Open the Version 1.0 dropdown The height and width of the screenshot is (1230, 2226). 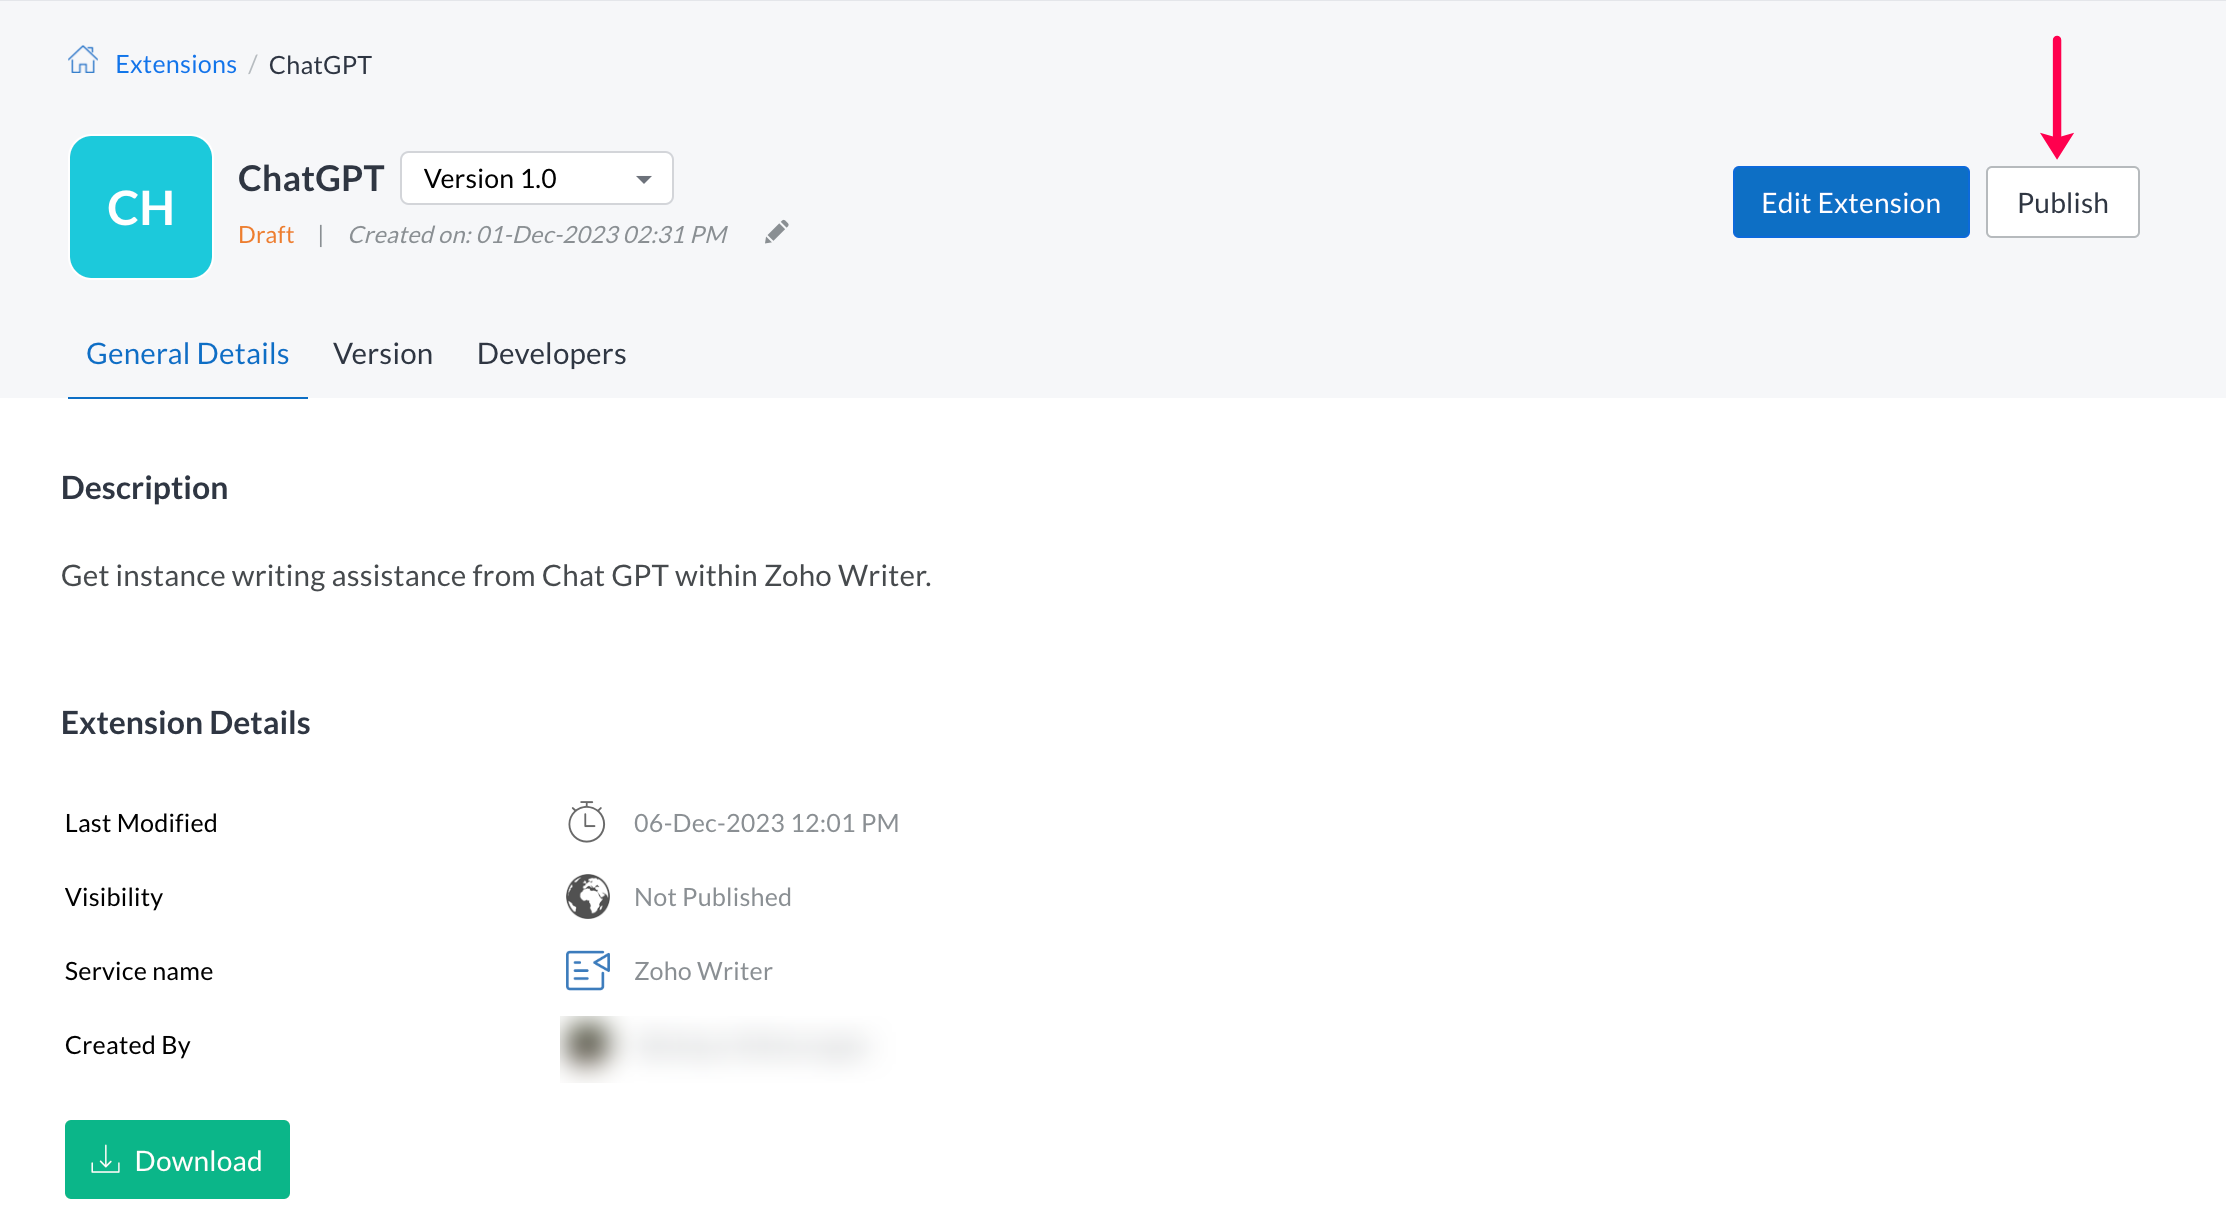pyautogui.click(x=536, y=179)
